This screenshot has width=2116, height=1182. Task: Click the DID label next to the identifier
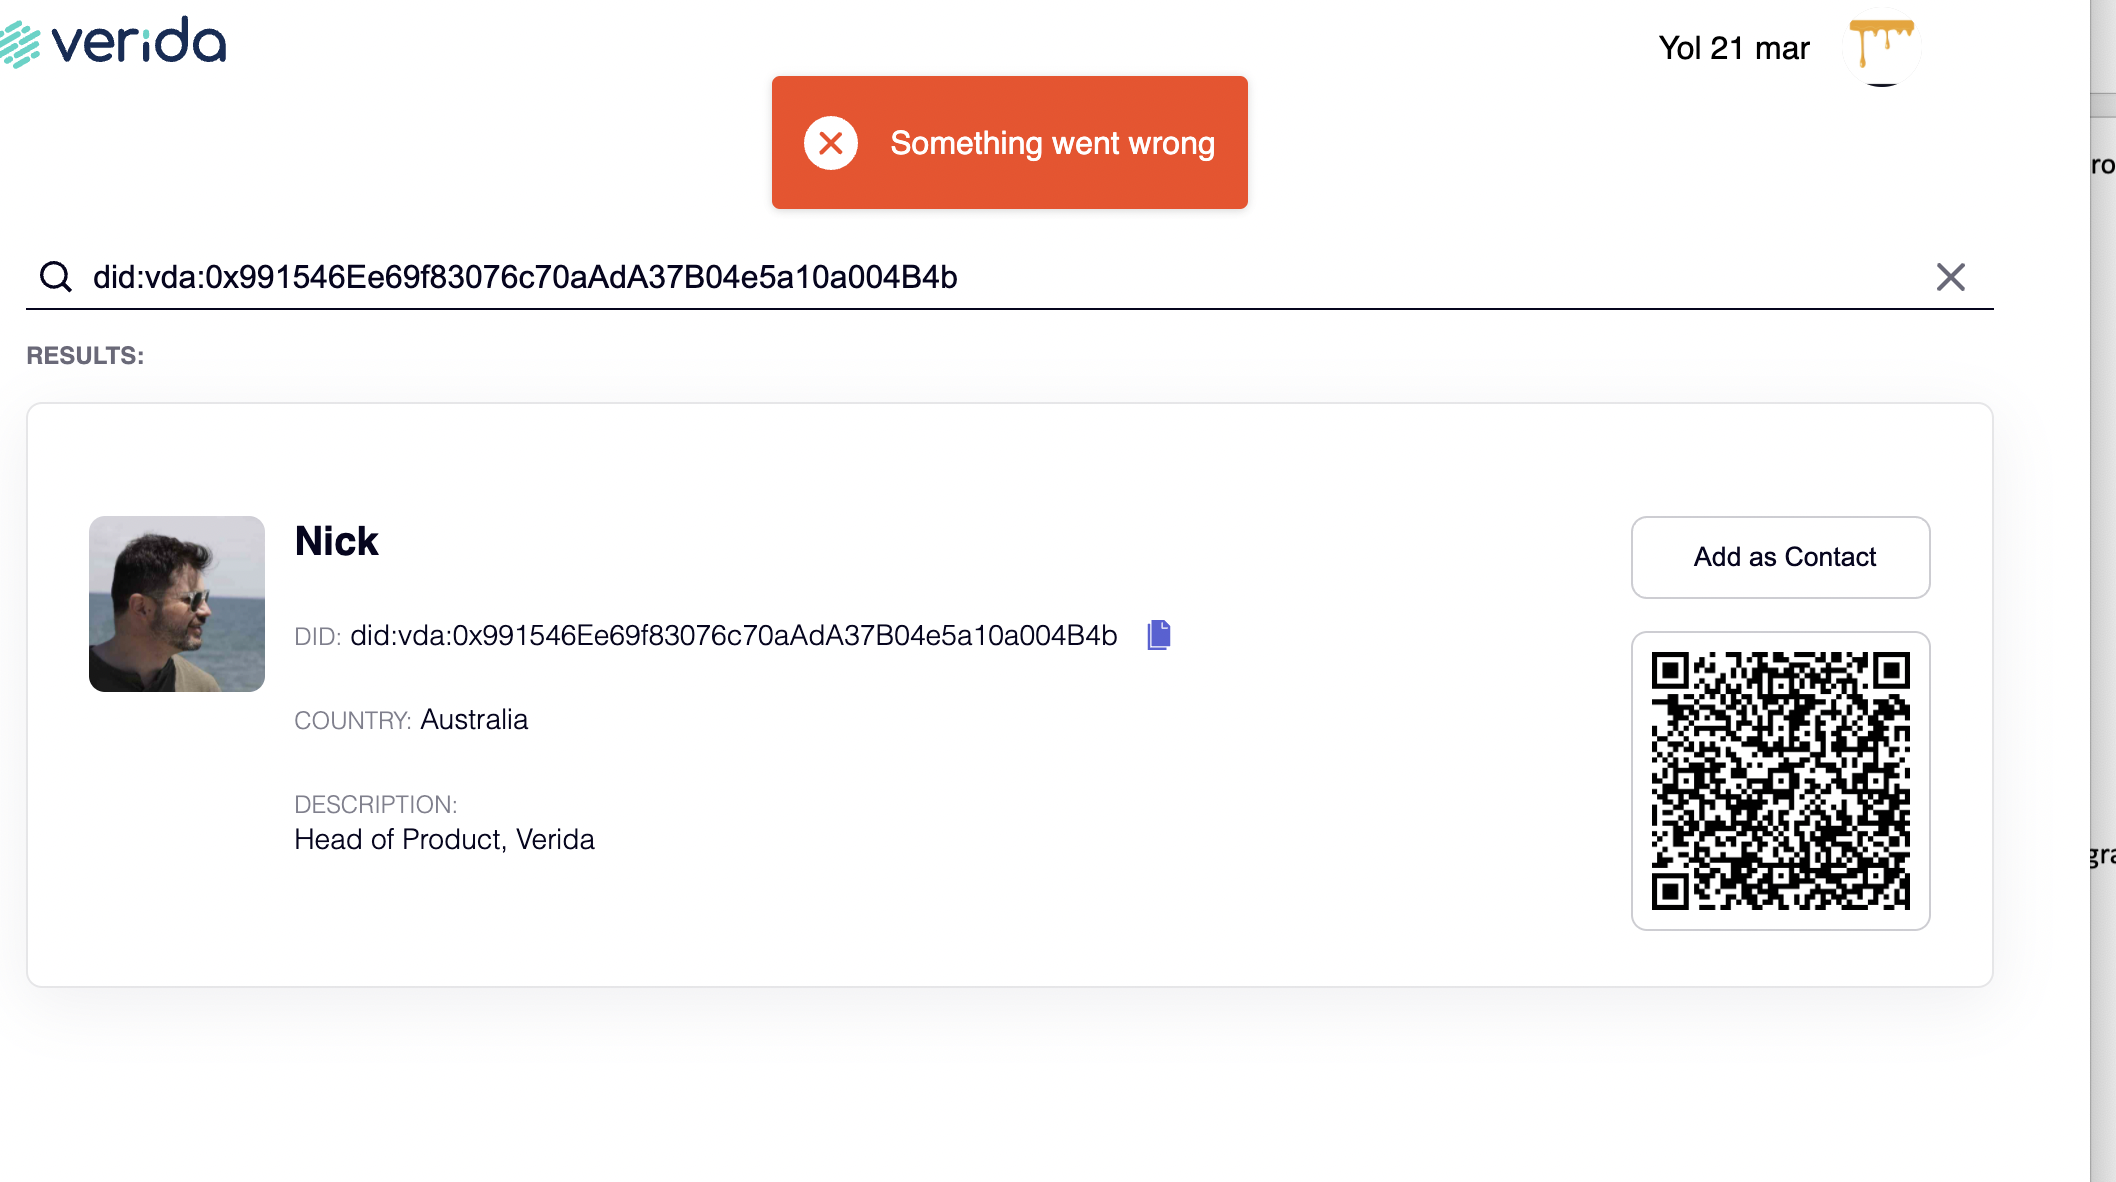[317, 635]
